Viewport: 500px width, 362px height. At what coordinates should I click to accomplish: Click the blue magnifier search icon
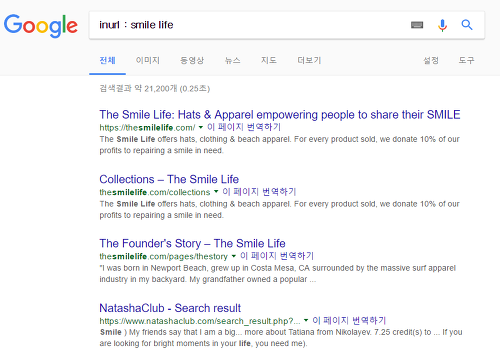point(467,25)
